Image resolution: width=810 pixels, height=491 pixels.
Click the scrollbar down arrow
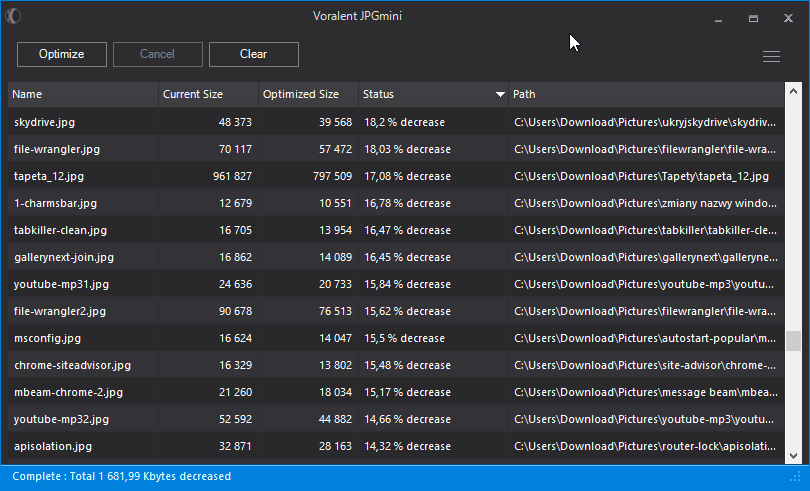coord(793,455)
